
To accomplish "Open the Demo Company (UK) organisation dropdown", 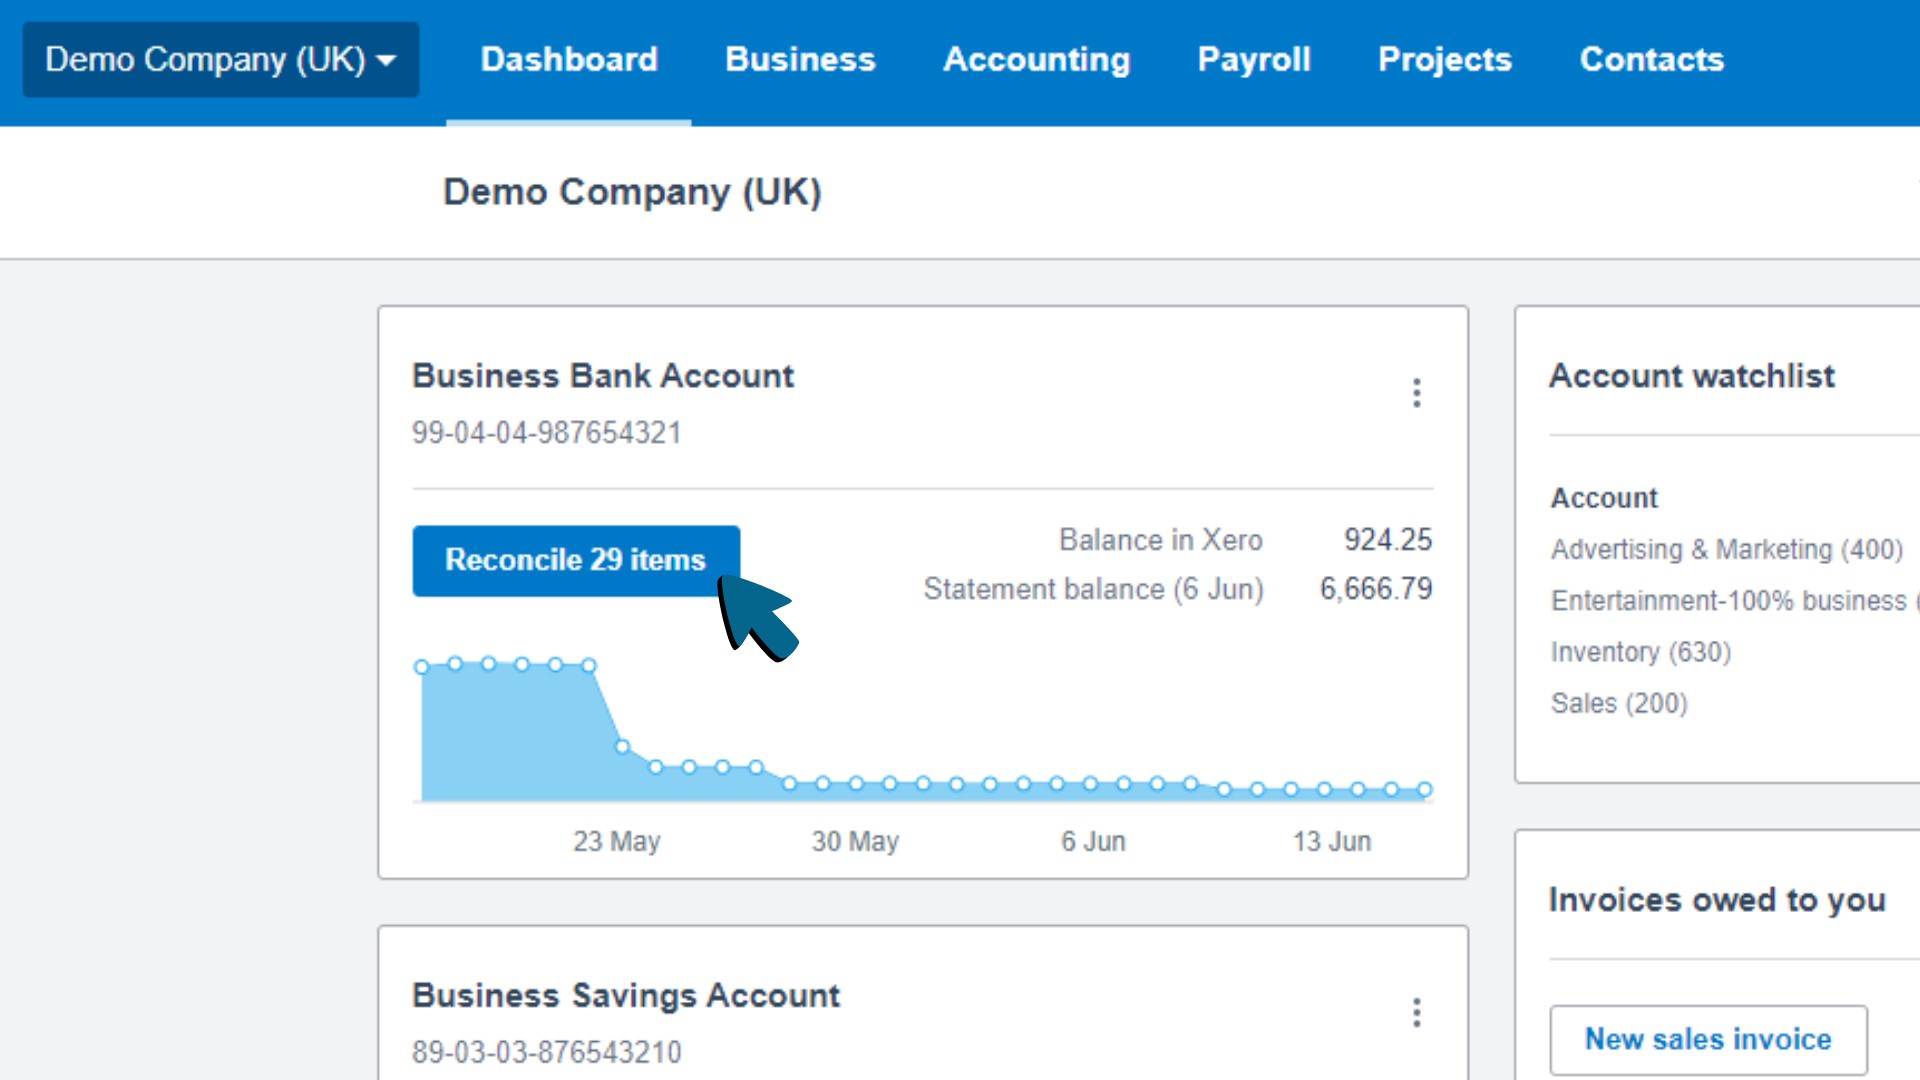I will click(221, 60).
